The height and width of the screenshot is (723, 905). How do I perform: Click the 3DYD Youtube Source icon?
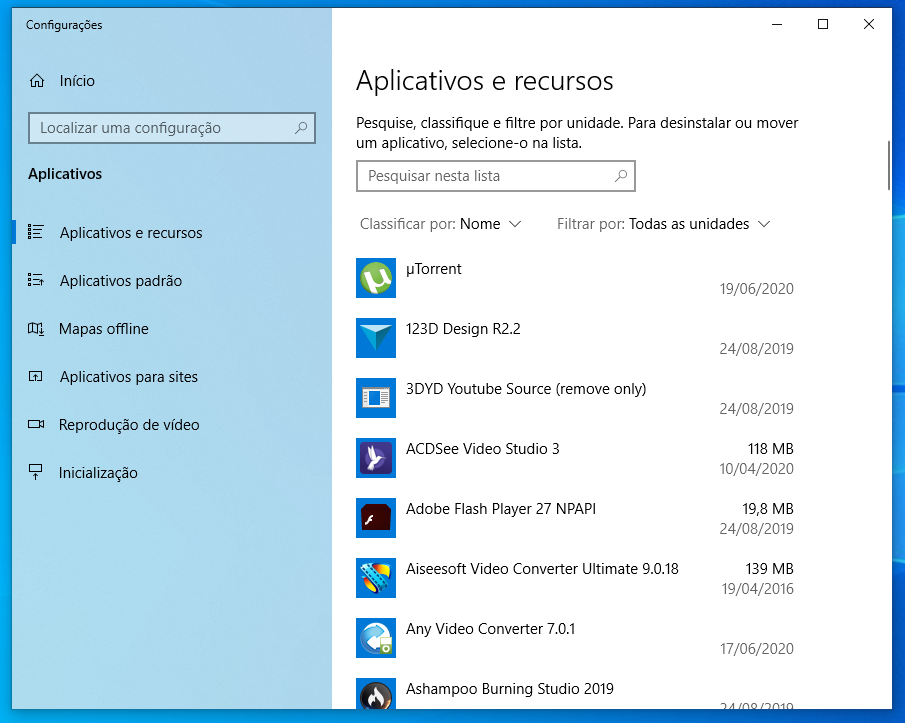[376, 398]
